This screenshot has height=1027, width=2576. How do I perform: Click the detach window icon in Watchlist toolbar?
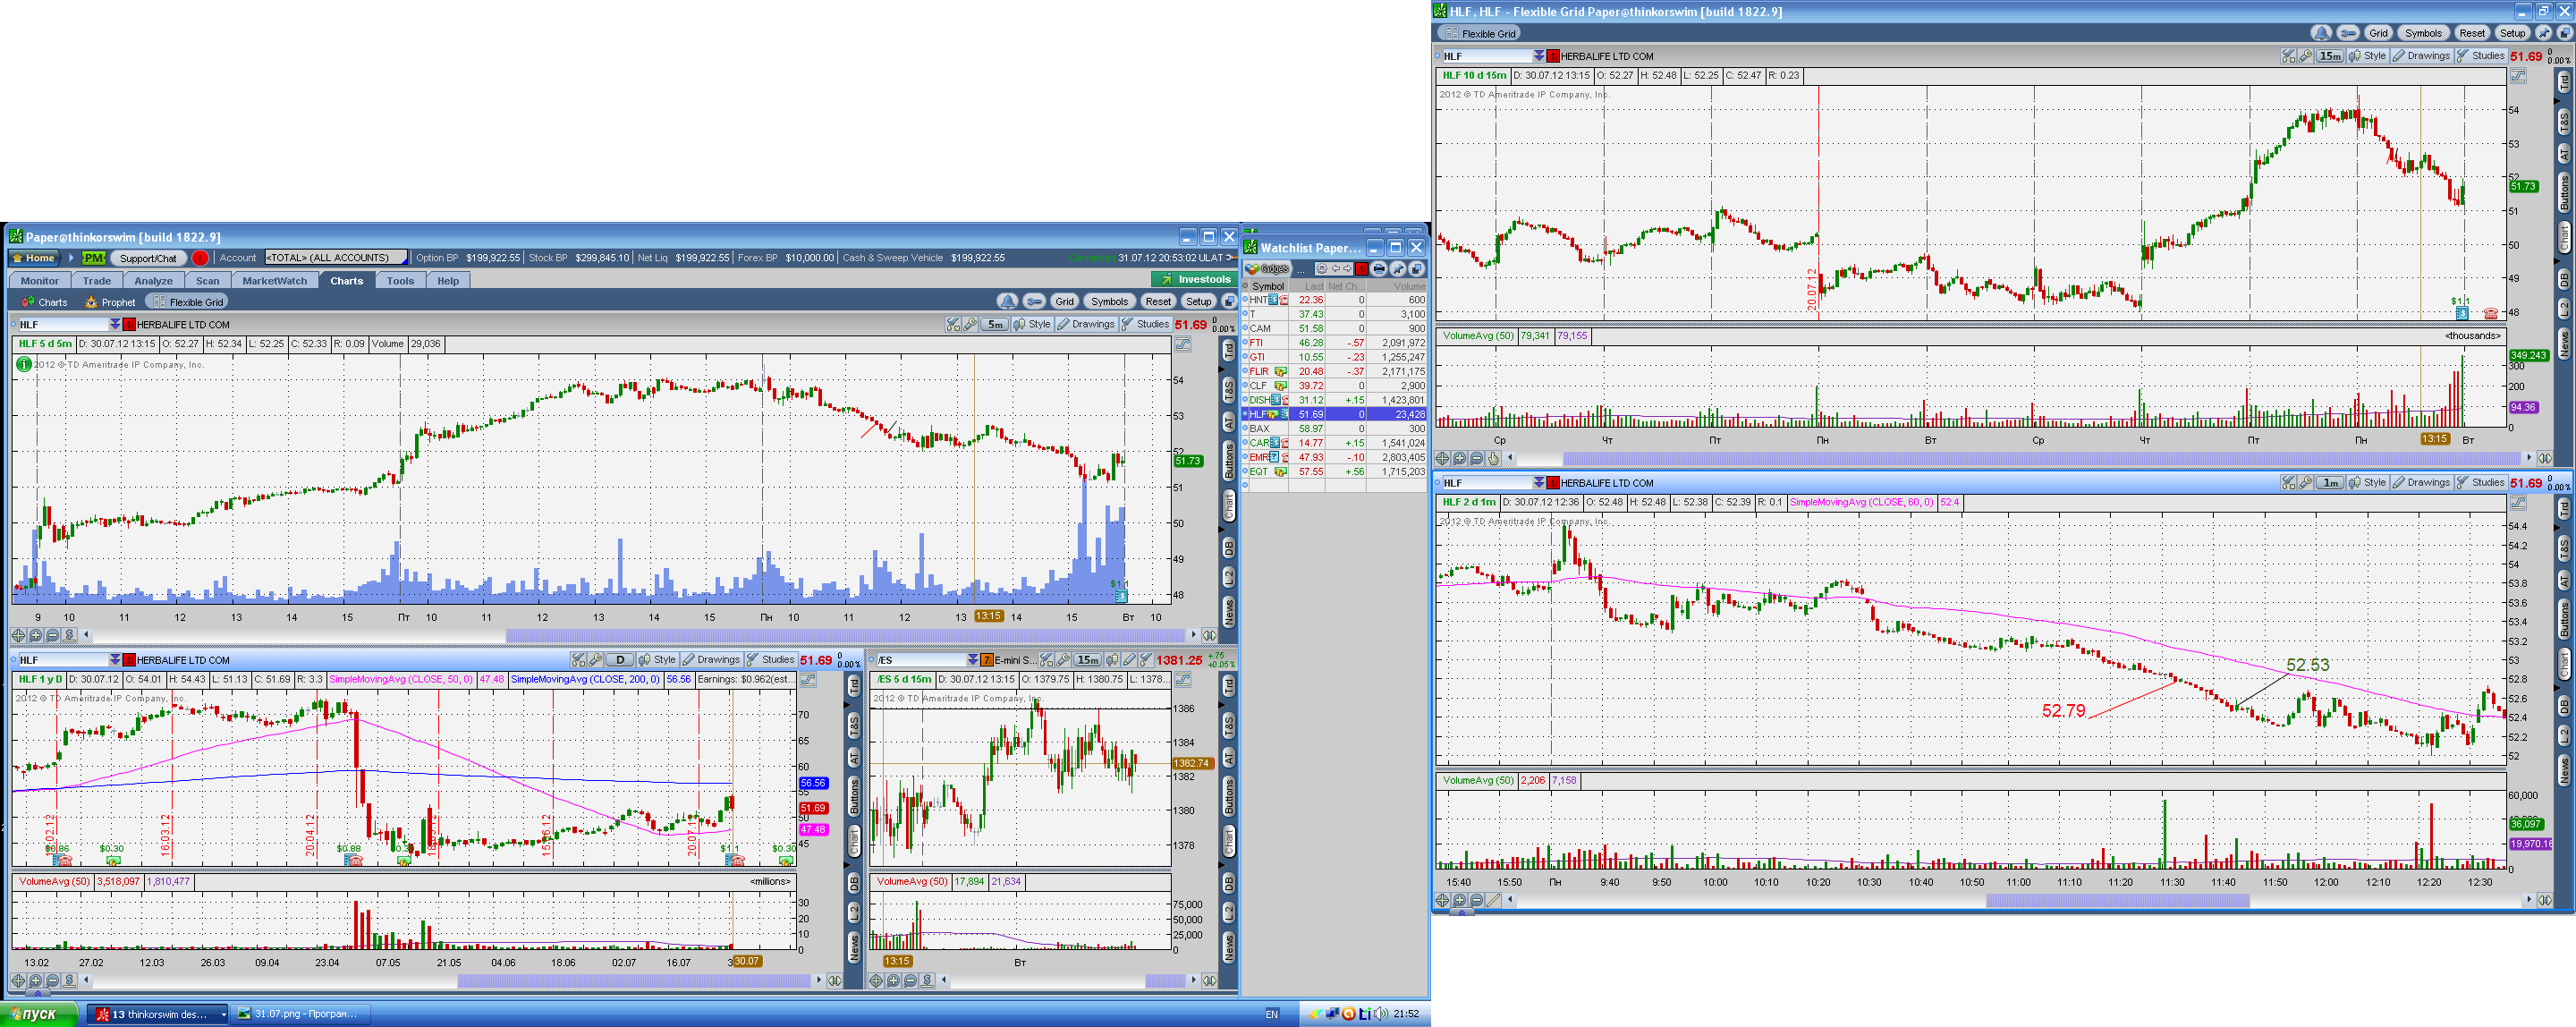pos(1416,269)
